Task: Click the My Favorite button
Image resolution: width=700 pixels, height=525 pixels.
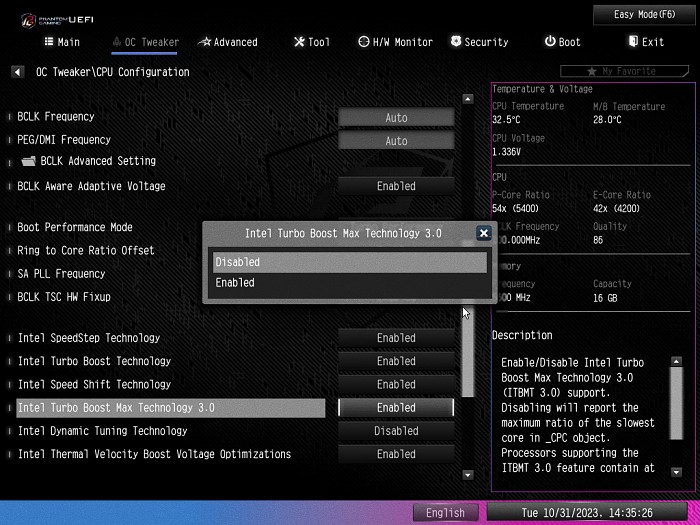Action: (x=625, y=71)
